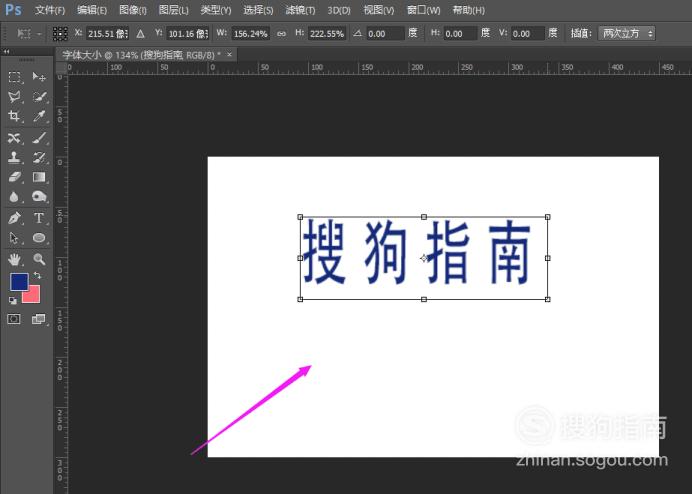This screenshot has width=692, height=494.
Task: Open the 3D(D) menu
Action: pyautogui.click(x=339, y=10)
